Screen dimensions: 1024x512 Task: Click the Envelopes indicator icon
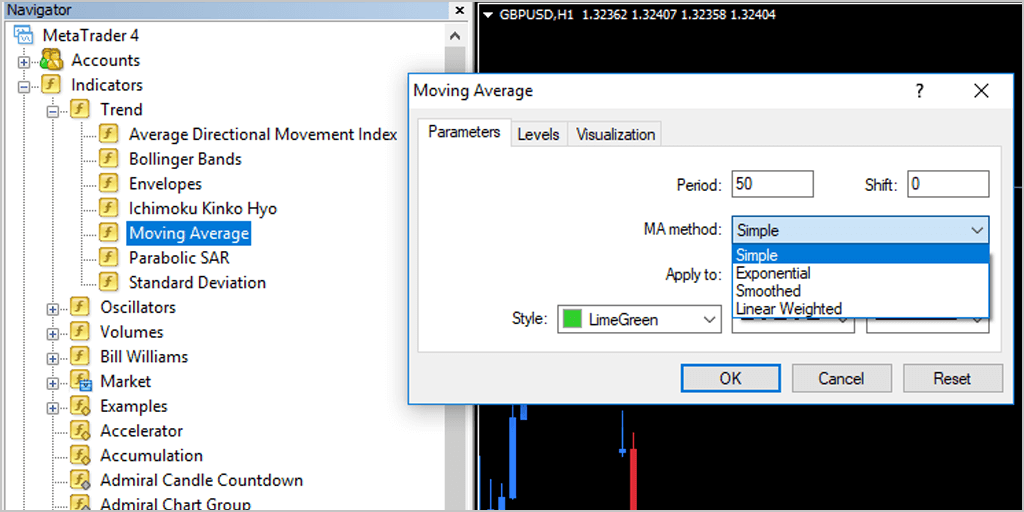[x=108, y=184]
